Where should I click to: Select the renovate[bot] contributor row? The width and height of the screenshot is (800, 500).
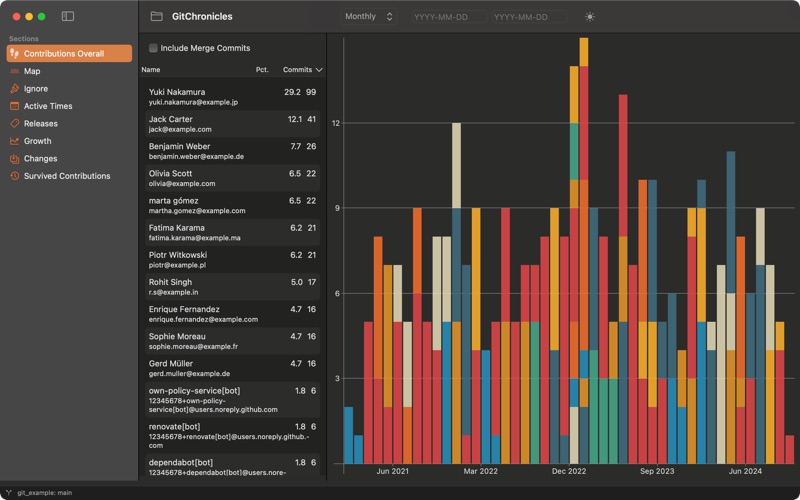click(x=232, y=435)
